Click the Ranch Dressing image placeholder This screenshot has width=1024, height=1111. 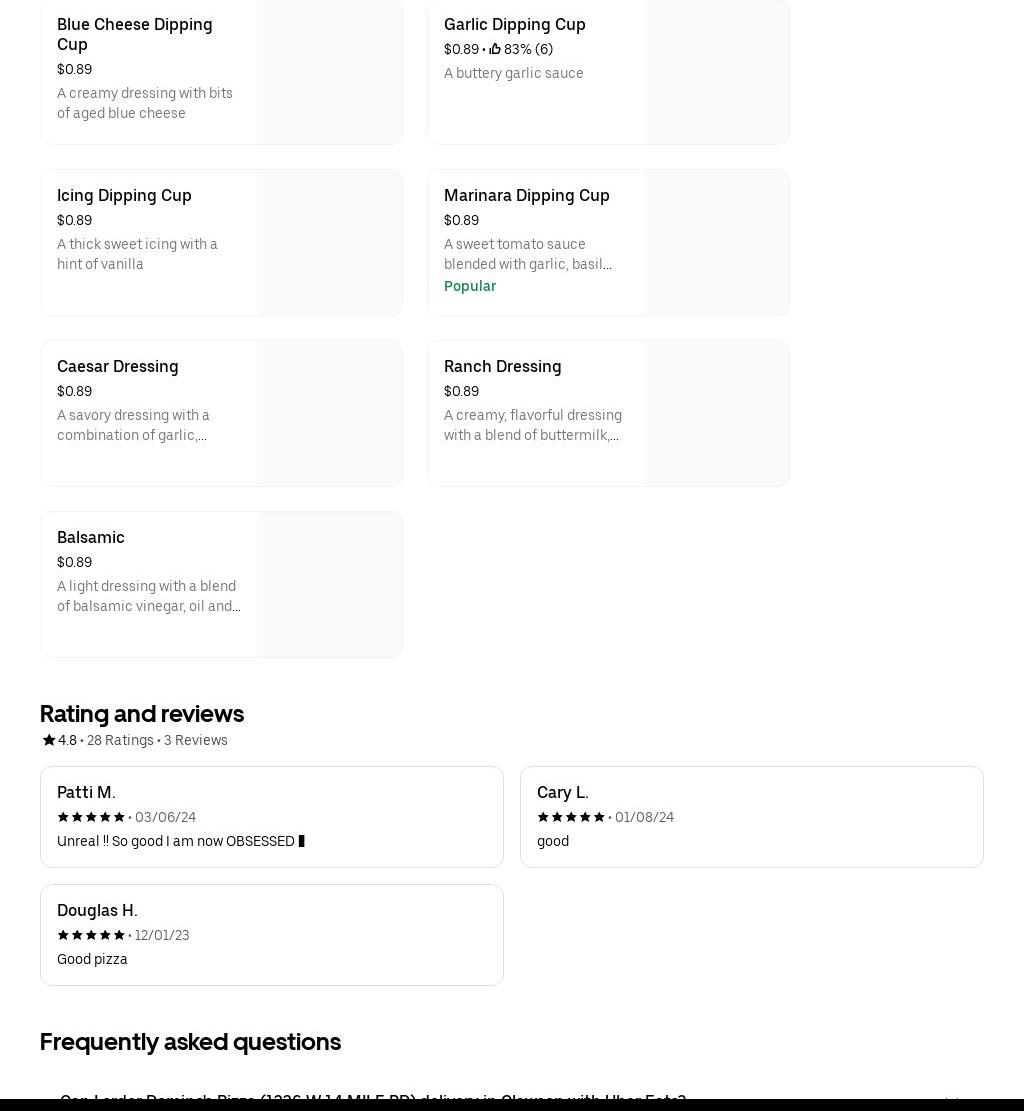[x=716, y=413]
